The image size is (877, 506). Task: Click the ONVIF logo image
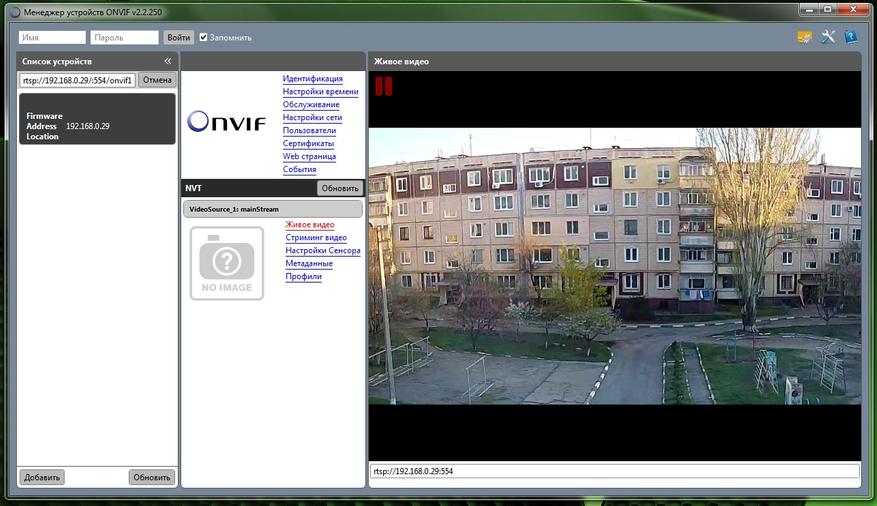pos(226,122)
